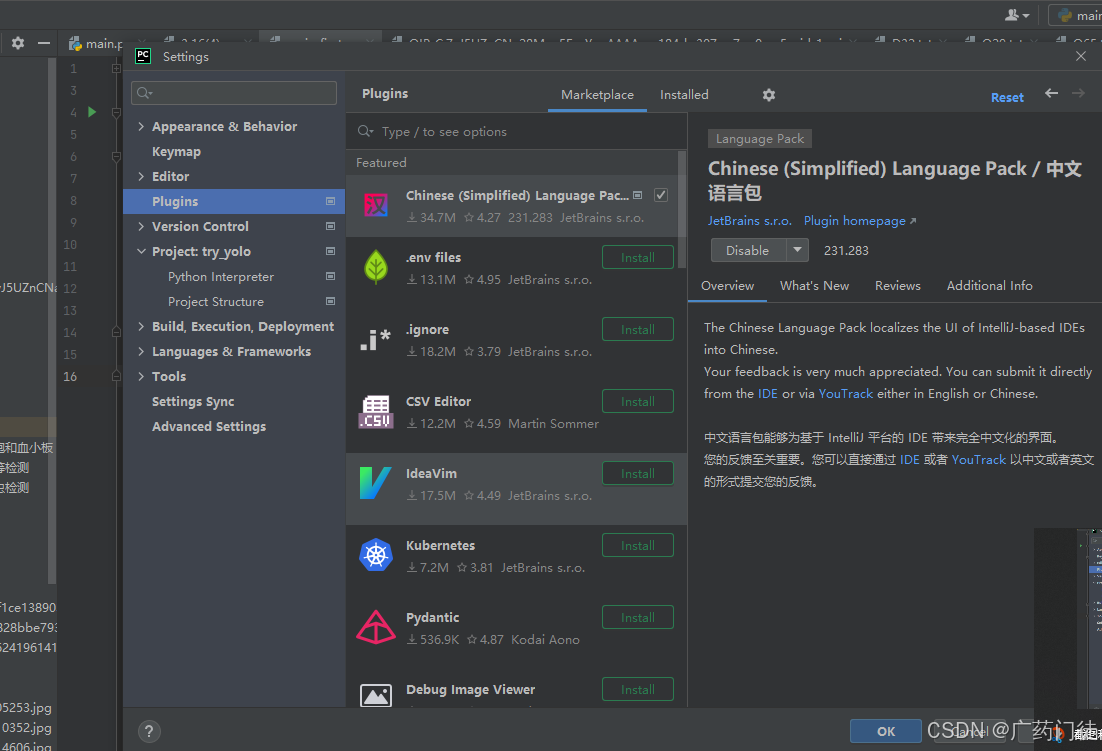
Task: Open the run configuration dropdown in toolbar
Action: (1077, 15)
